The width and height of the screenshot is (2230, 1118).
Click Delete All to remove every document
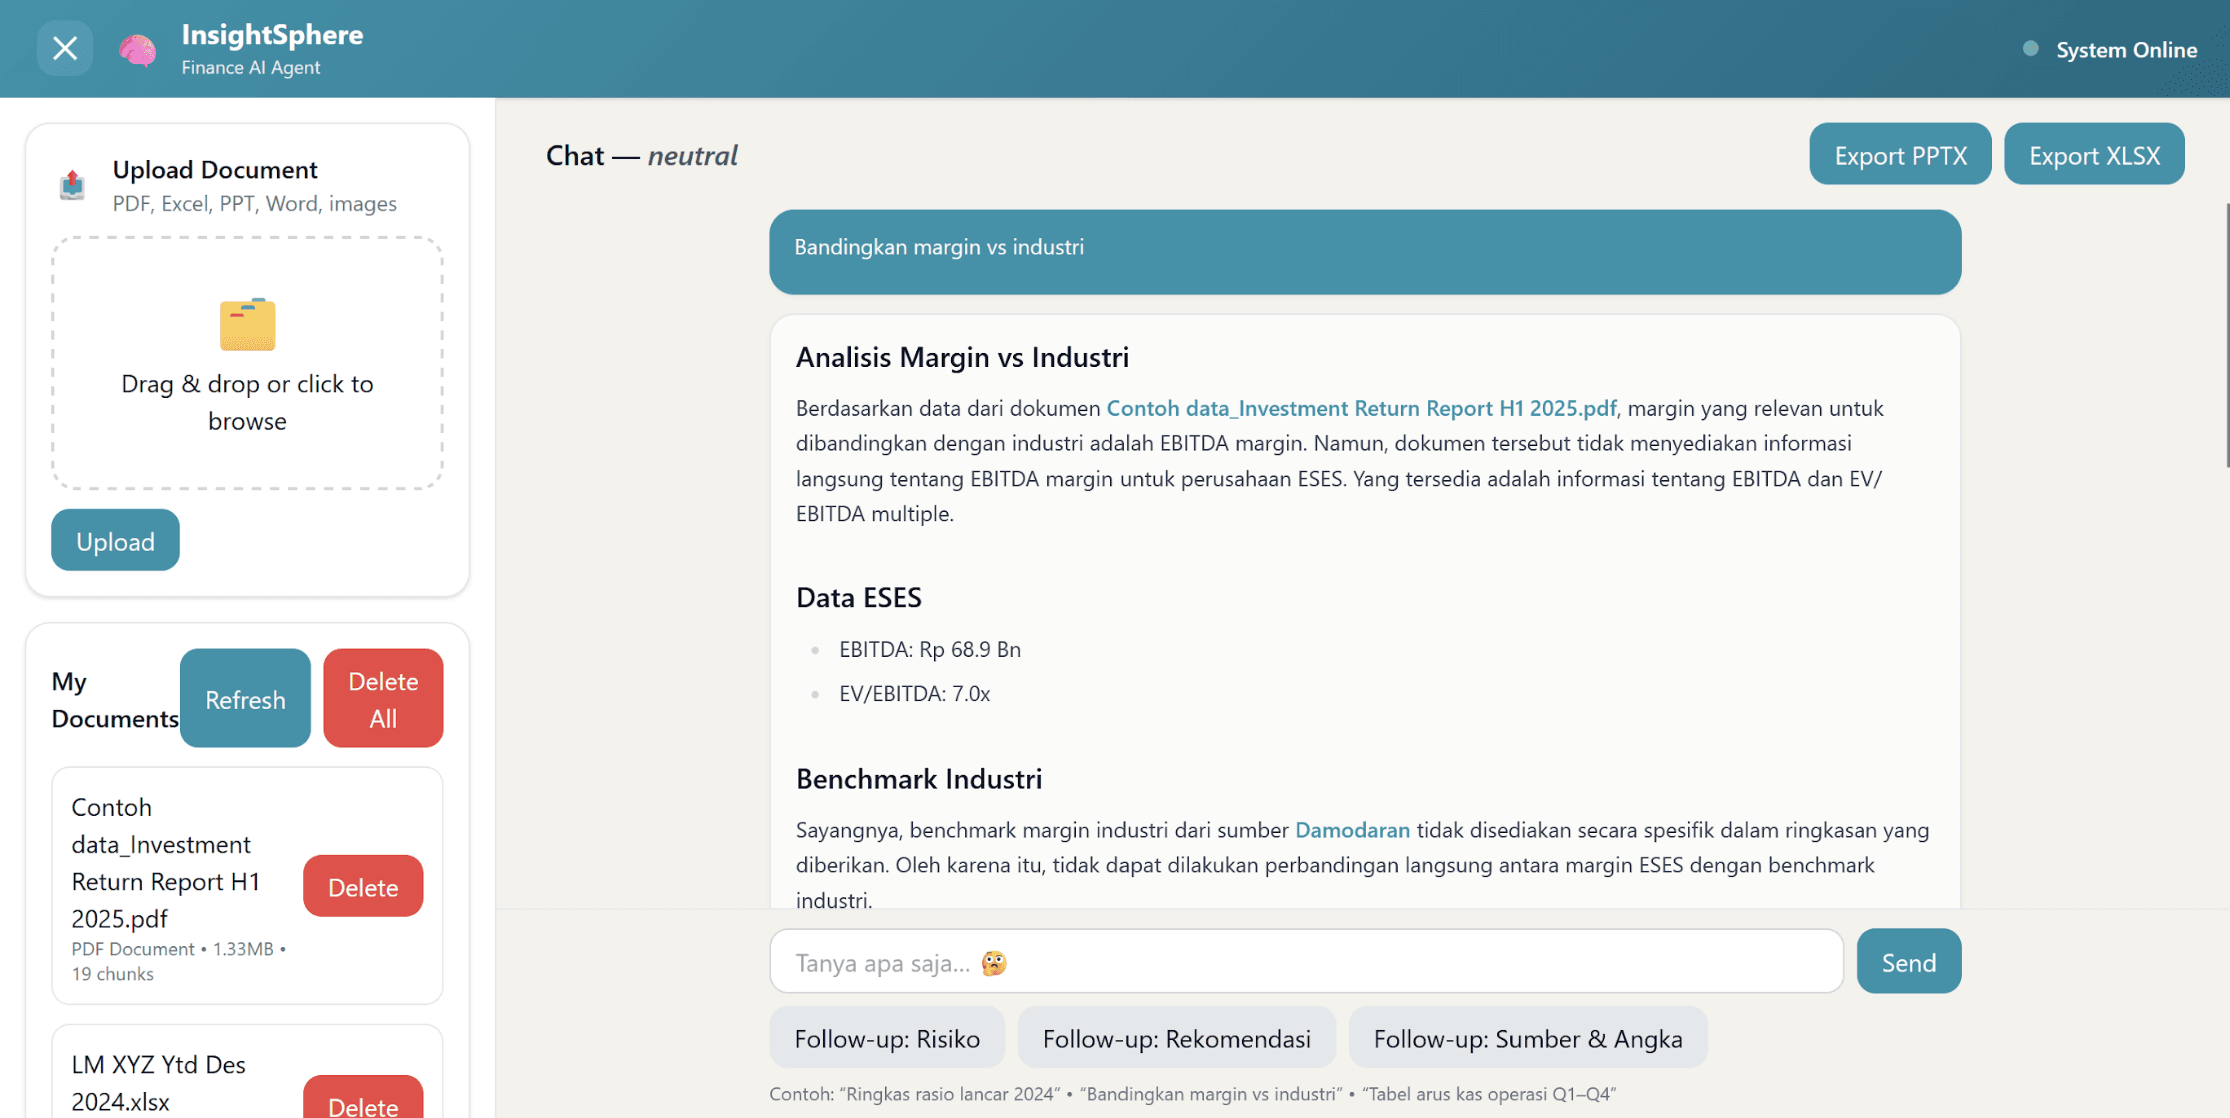383,698
